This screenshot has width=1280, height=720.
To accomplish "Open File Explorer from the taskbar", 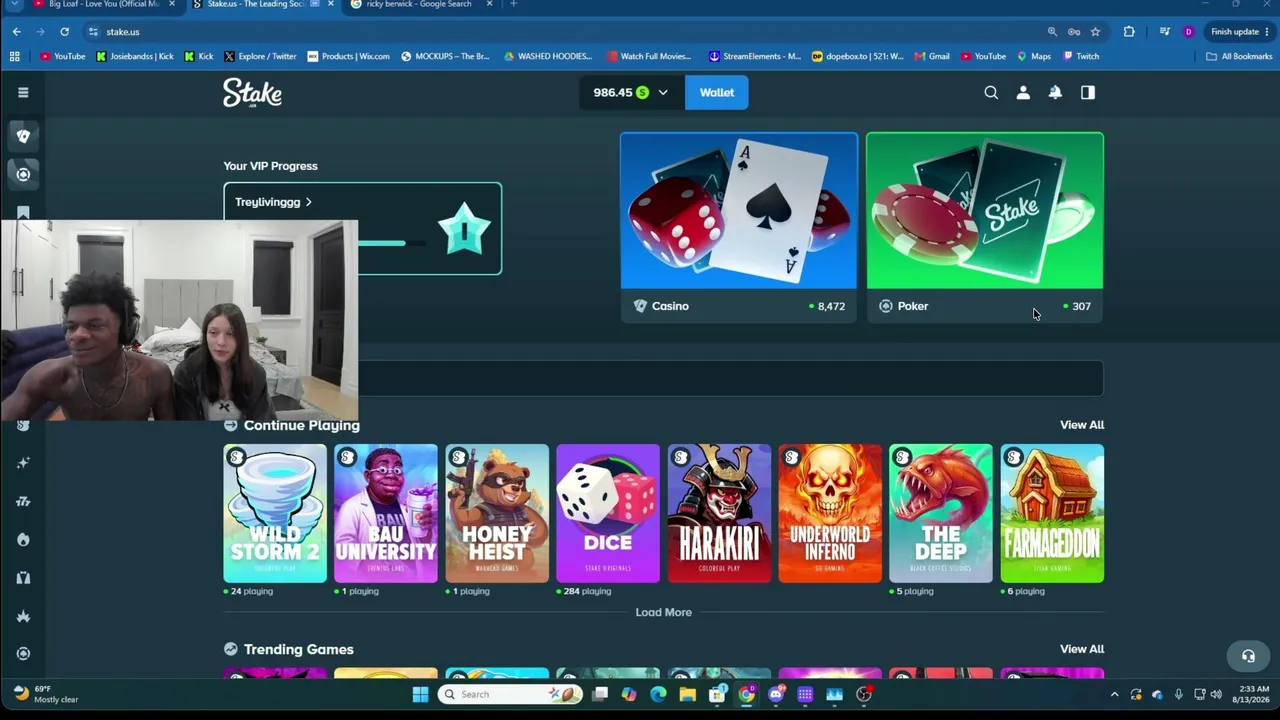I will (687, 694).
